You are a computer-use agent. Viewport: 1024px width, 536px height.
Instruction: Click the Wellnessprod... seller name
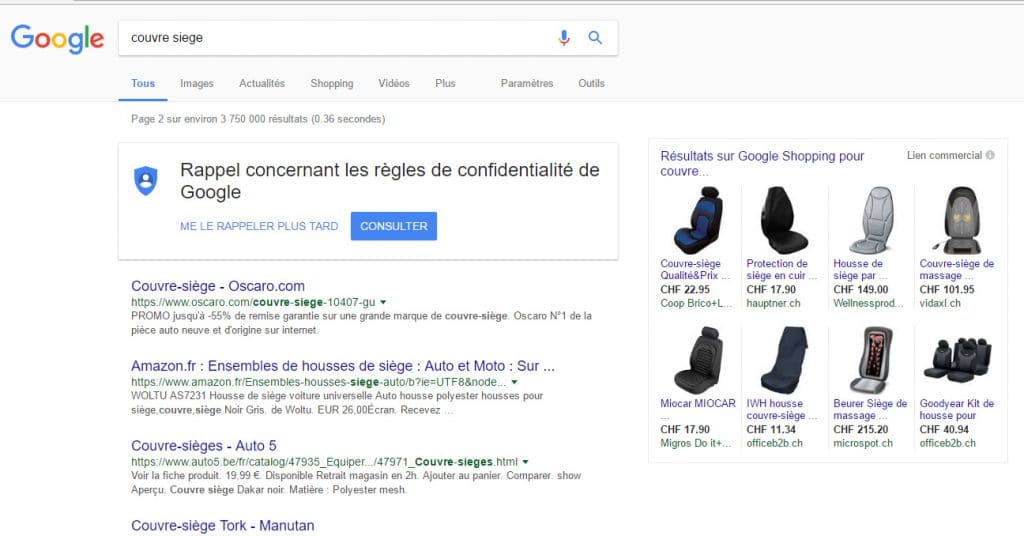click(868, 304)
